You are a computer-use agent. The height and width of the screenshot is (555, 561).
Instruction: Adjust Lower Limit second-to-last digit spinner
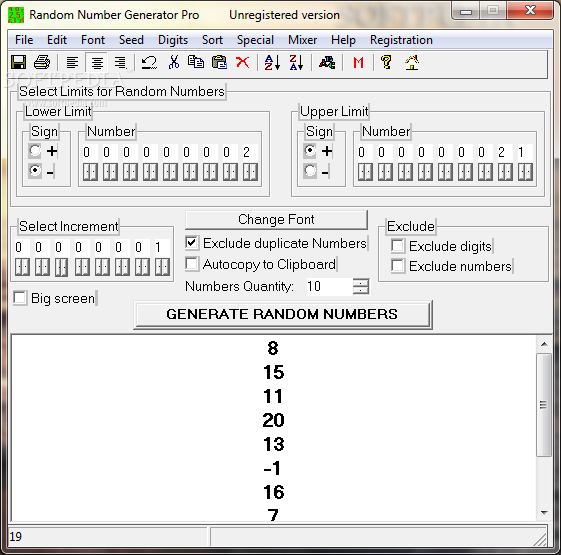point(230,172)
